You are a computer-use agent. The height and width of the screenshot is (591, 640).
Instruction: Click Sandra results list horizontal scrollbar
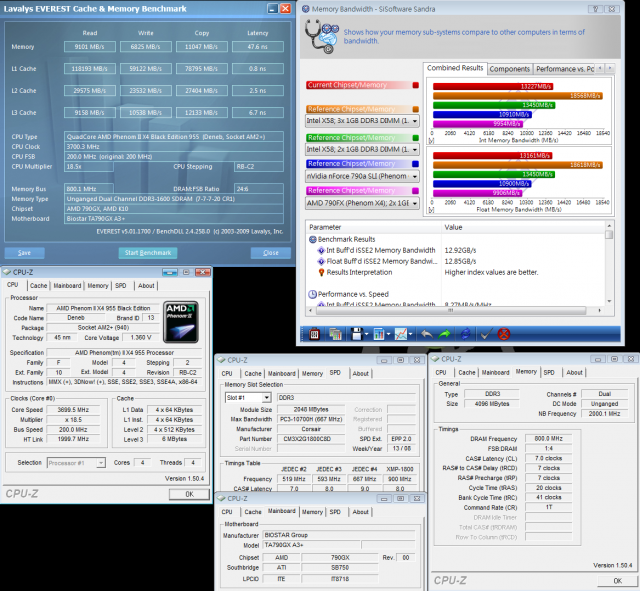(x=456, y=311)
